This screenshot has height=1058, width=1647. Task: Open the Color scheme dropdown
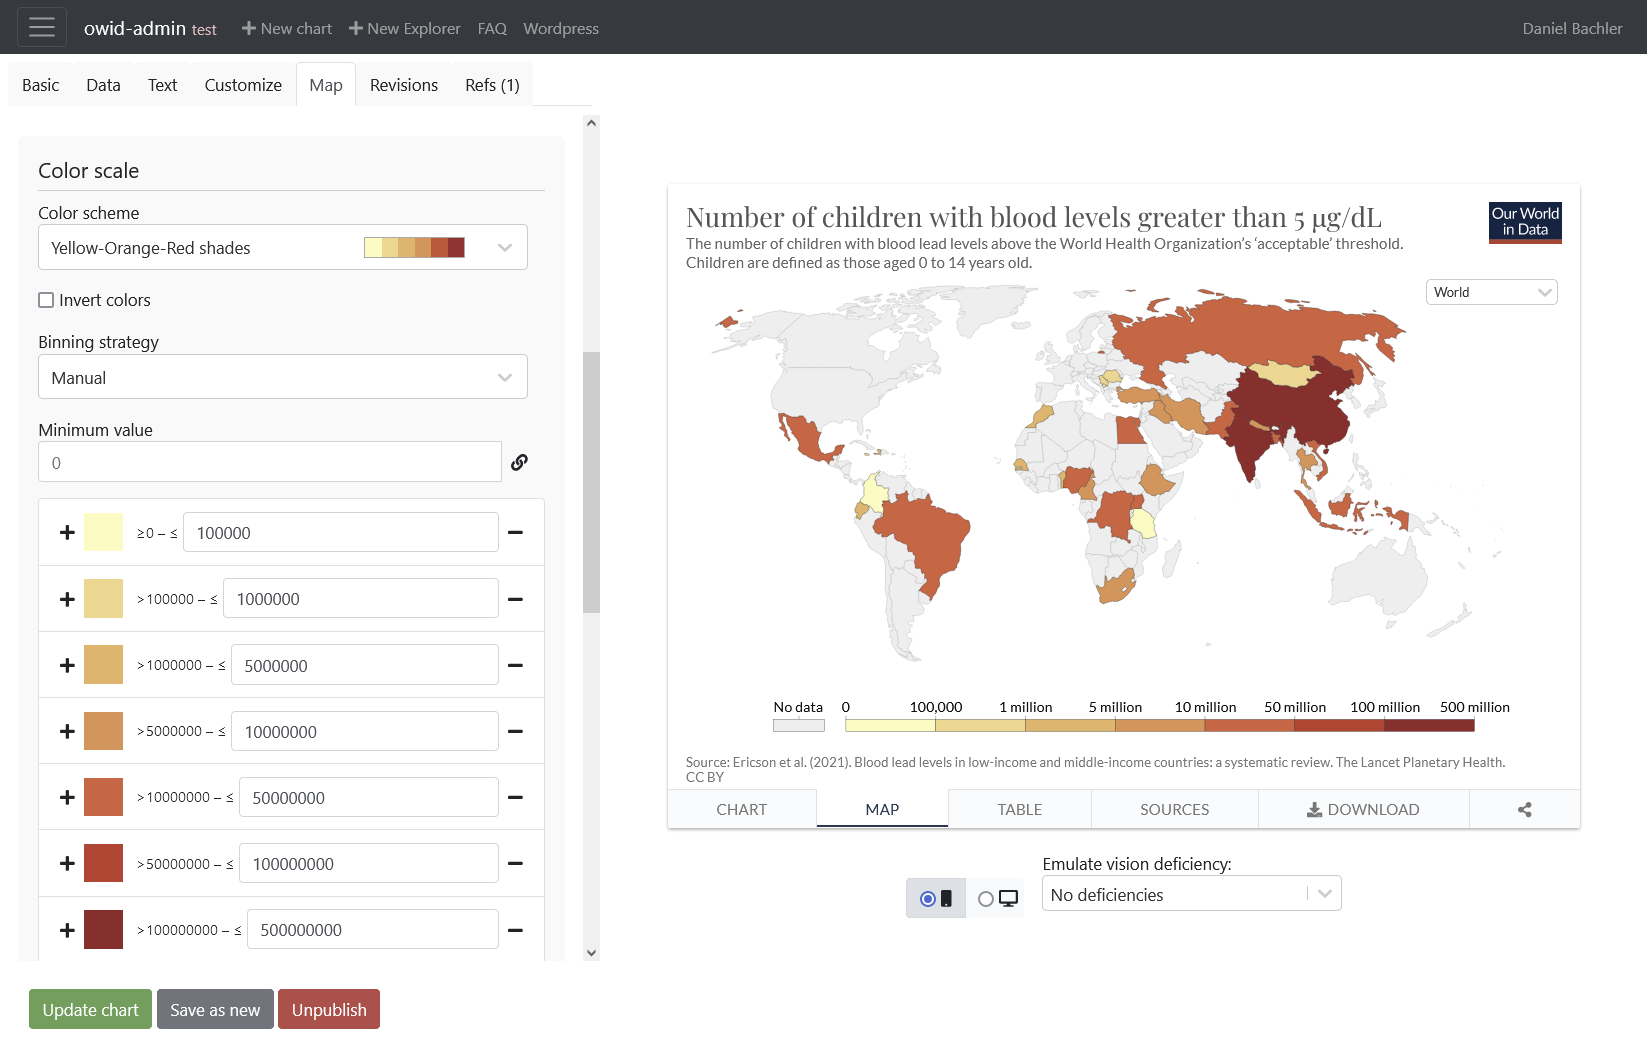coord(283,247)
